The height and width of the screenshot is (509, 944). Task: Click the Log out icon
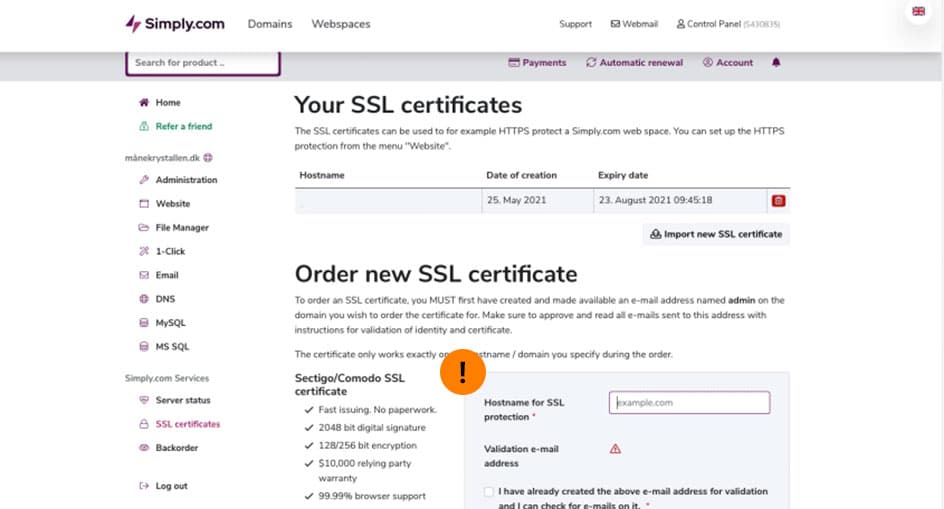(x=144, y=486)
